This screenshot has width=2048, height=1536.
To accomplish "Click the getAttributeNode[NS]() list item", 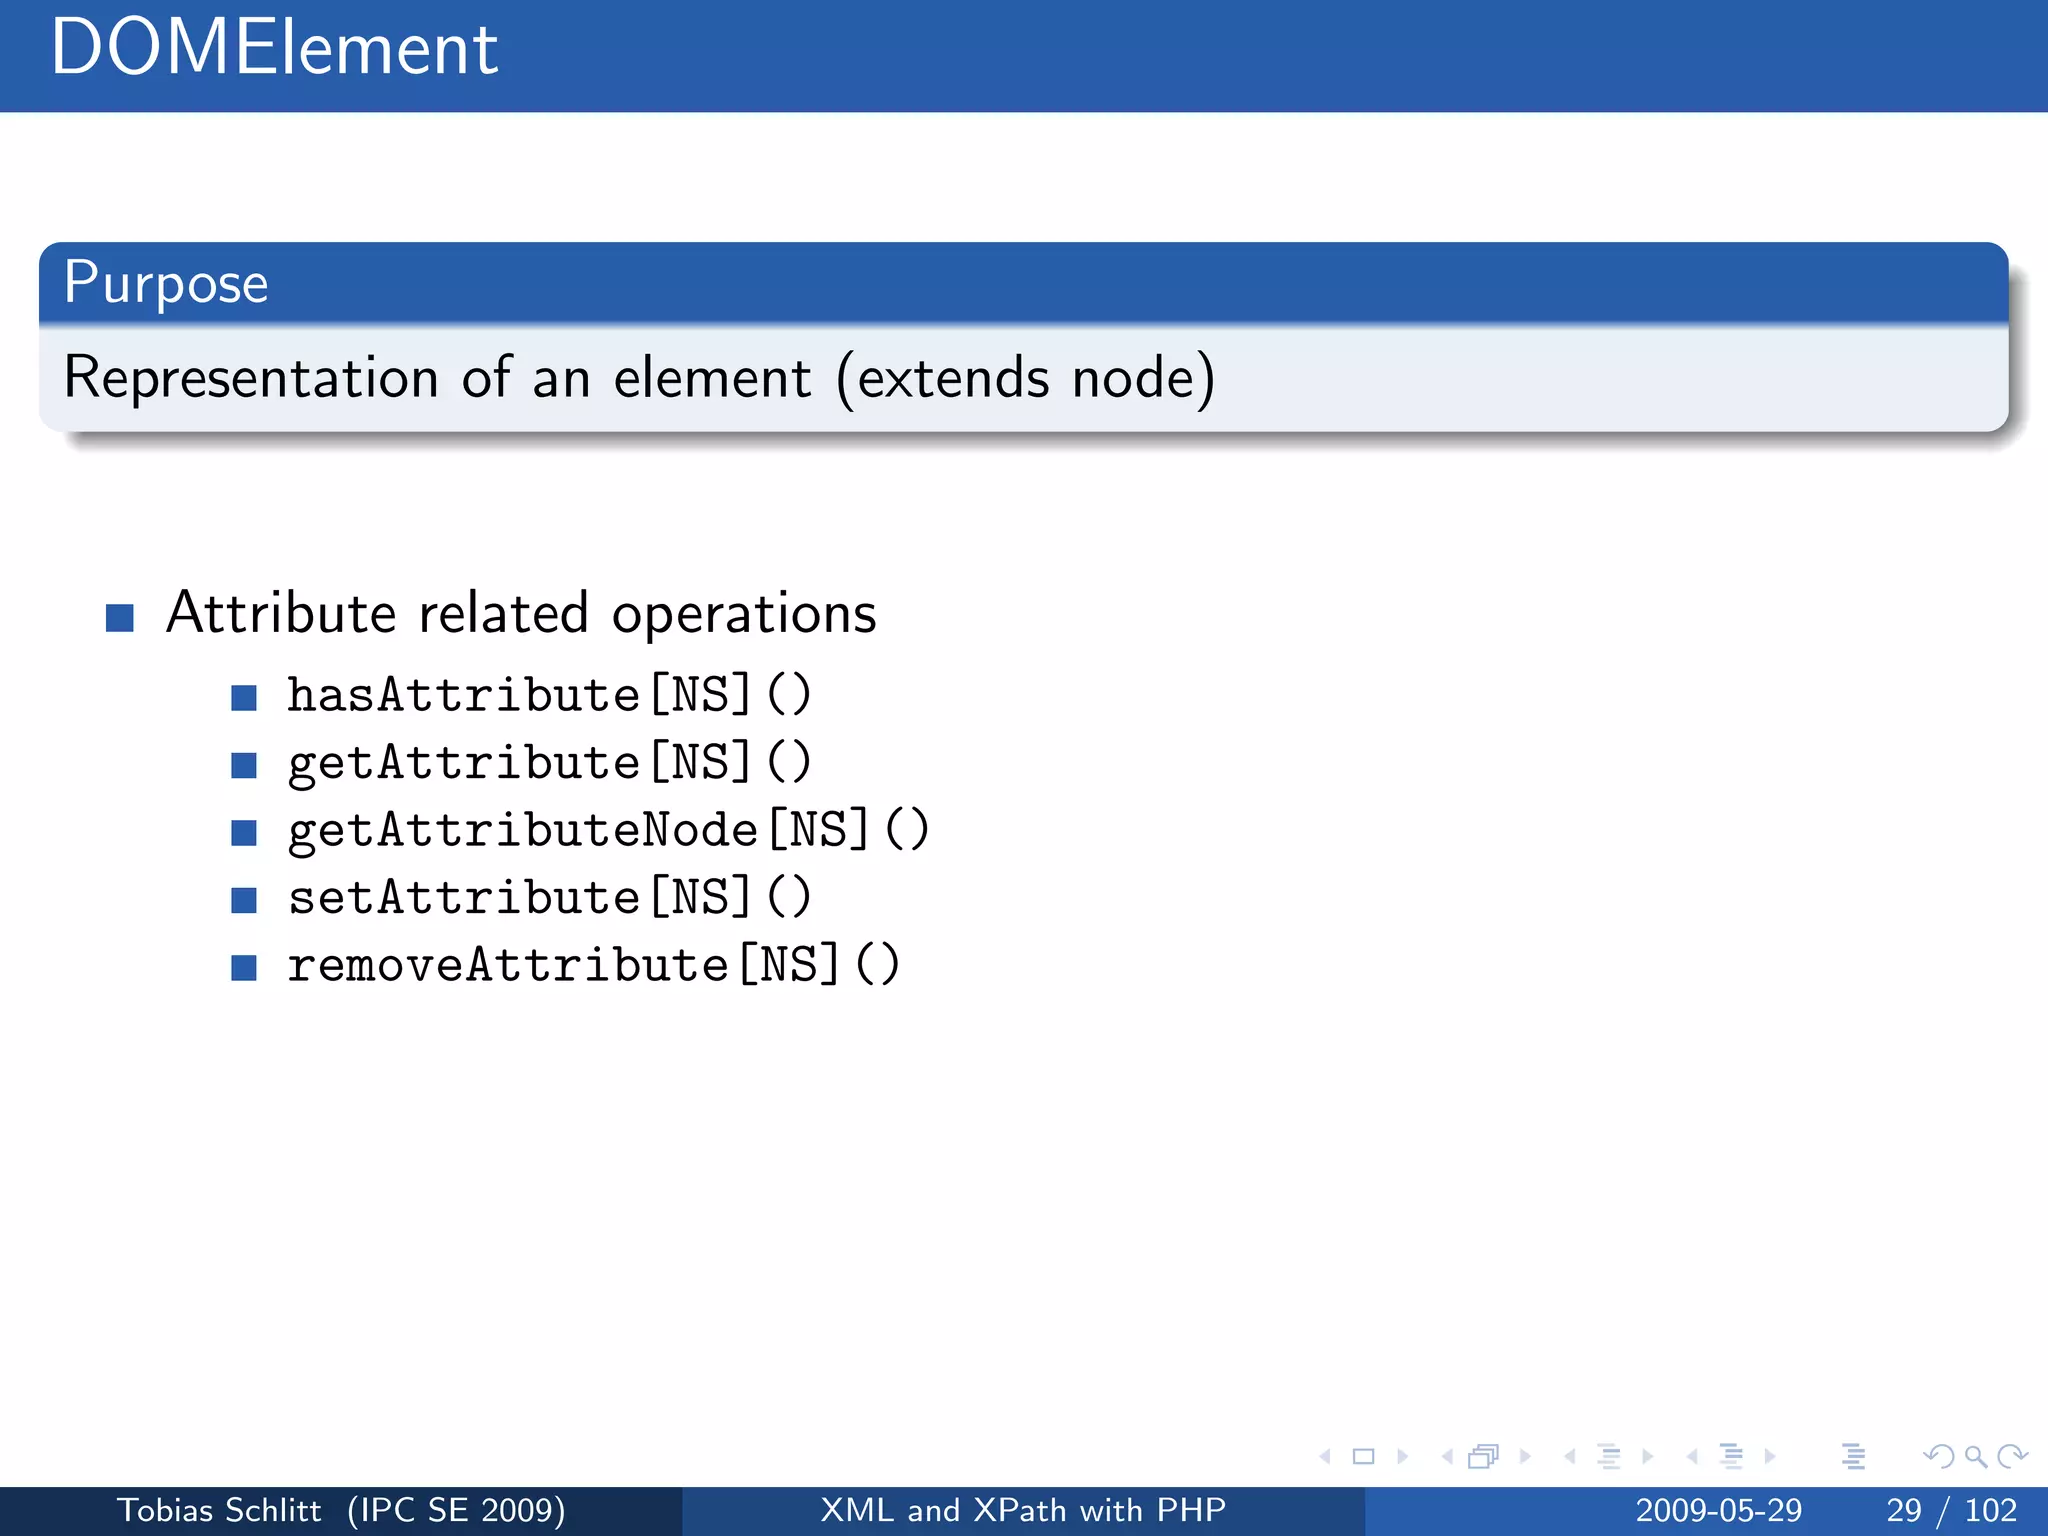I will [x=608, y=831].
